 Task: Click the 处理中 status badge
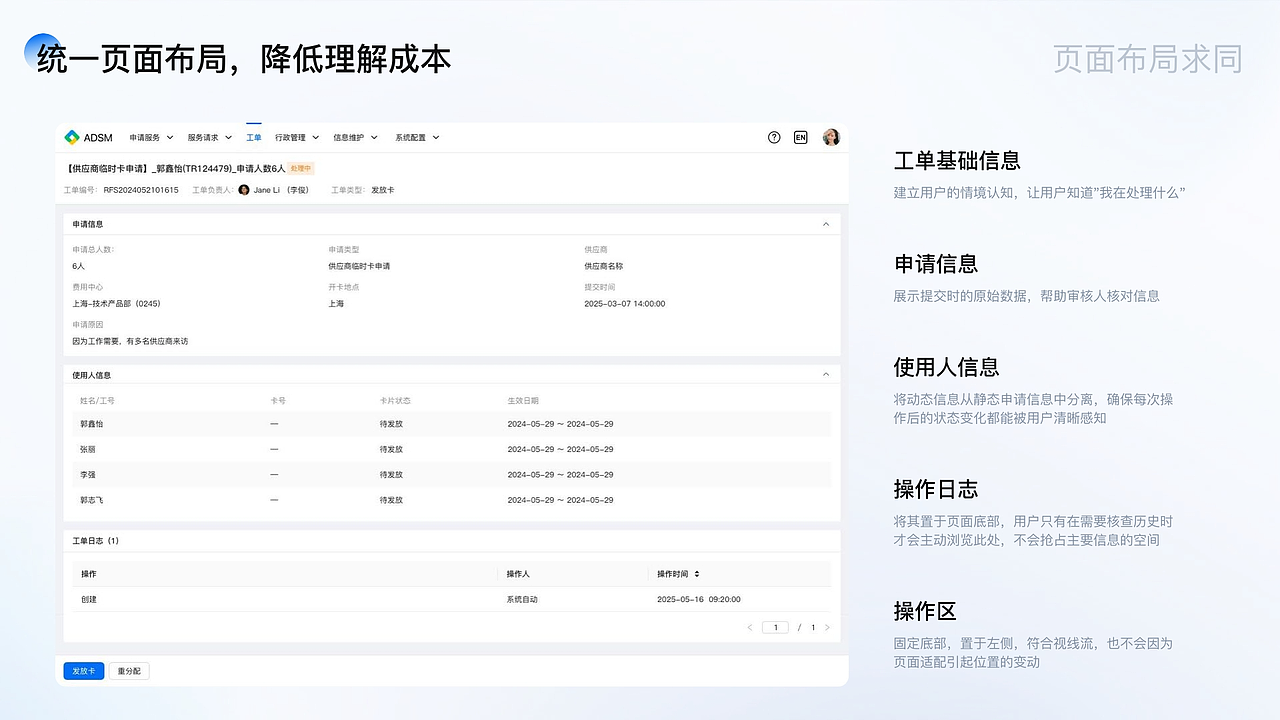[302, 168]
